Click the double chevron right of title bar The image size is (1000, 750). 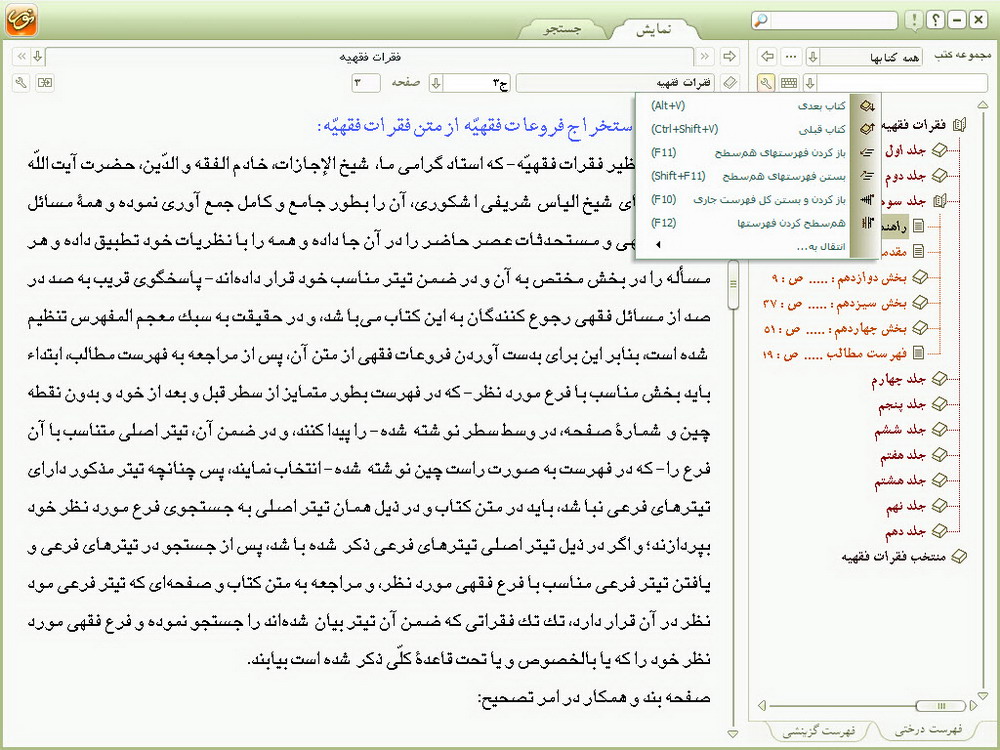point(705,57)
